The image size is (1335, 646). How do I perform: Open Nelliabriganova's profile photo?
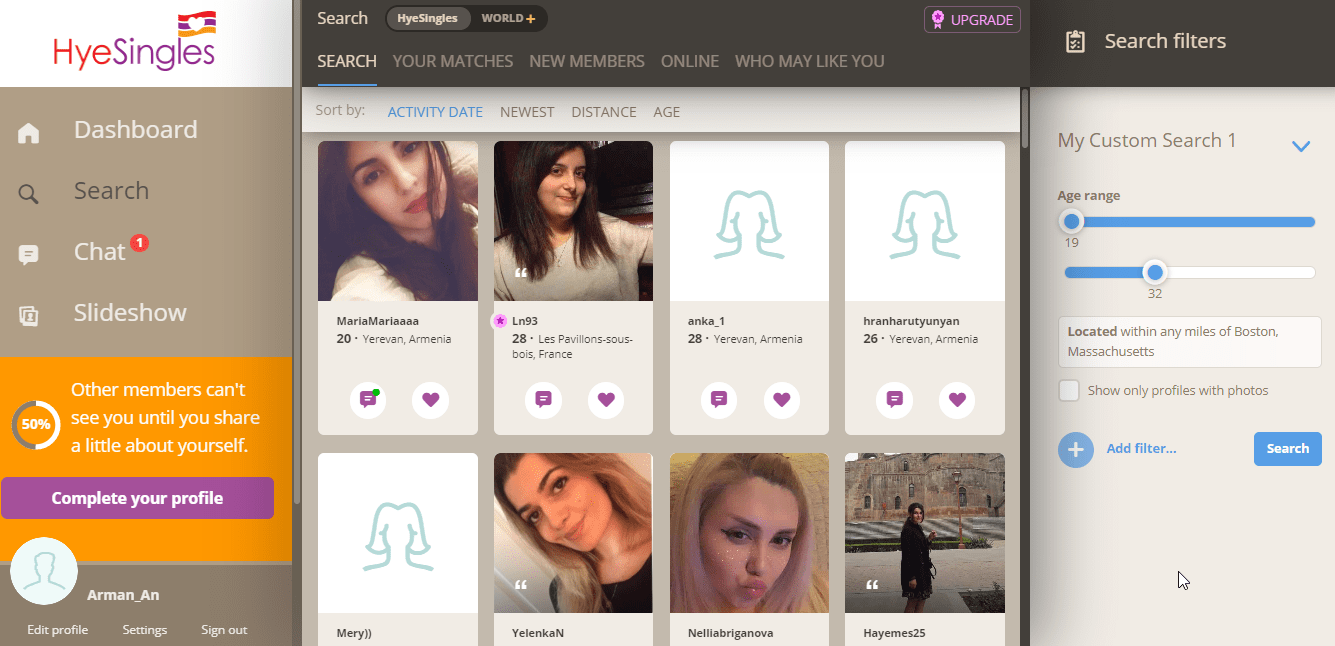749,533
